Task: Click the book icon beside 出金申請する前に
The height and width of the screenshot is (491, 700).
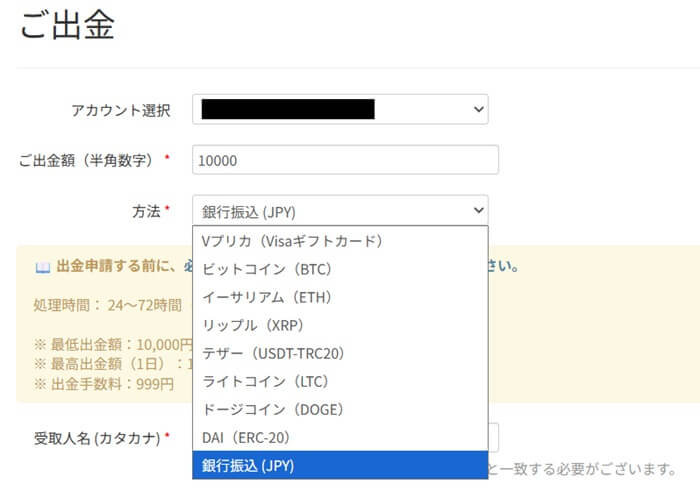Action: pyautogui.click(x=43, y=267)
